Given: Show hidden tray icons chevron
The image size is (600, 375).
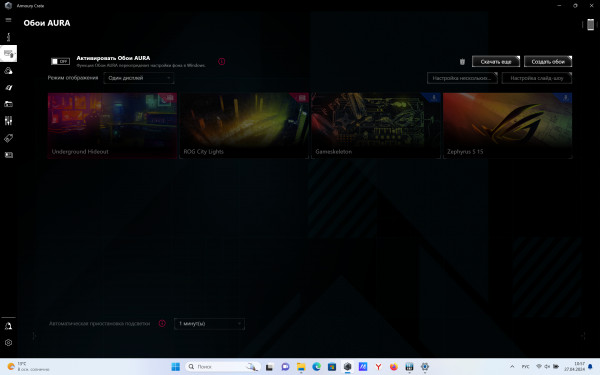Looking at the screenshot, I should tap(512, 367).
